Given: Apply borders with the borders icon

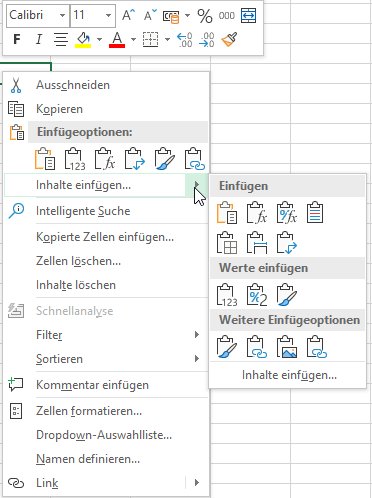Looking at the screenshot, I should (150, 39).
